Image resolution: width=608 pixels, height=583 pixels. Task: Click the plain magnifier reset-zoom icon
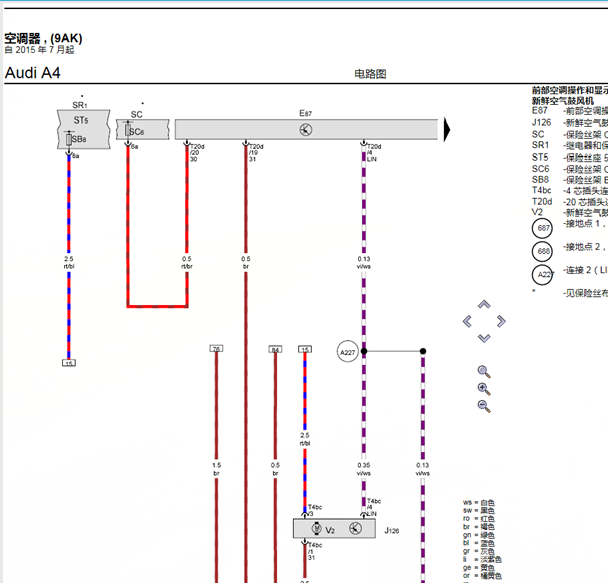pos(484,372)
